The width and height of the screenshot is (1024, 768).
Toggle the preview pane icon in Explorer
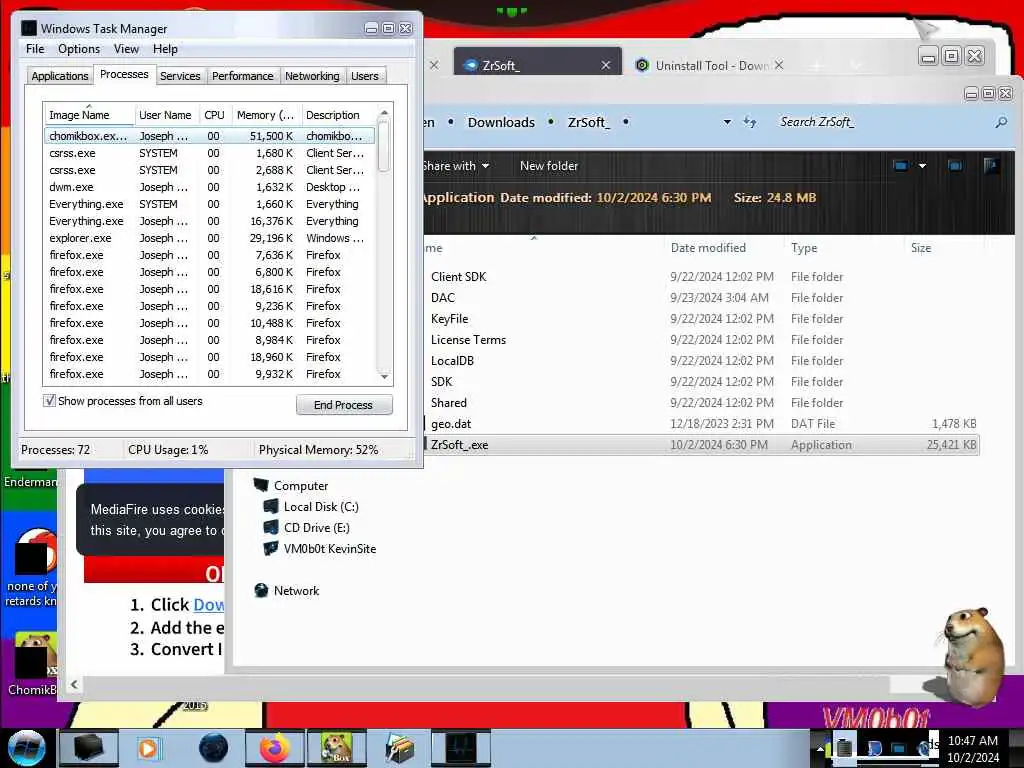(x=955, y=166)
